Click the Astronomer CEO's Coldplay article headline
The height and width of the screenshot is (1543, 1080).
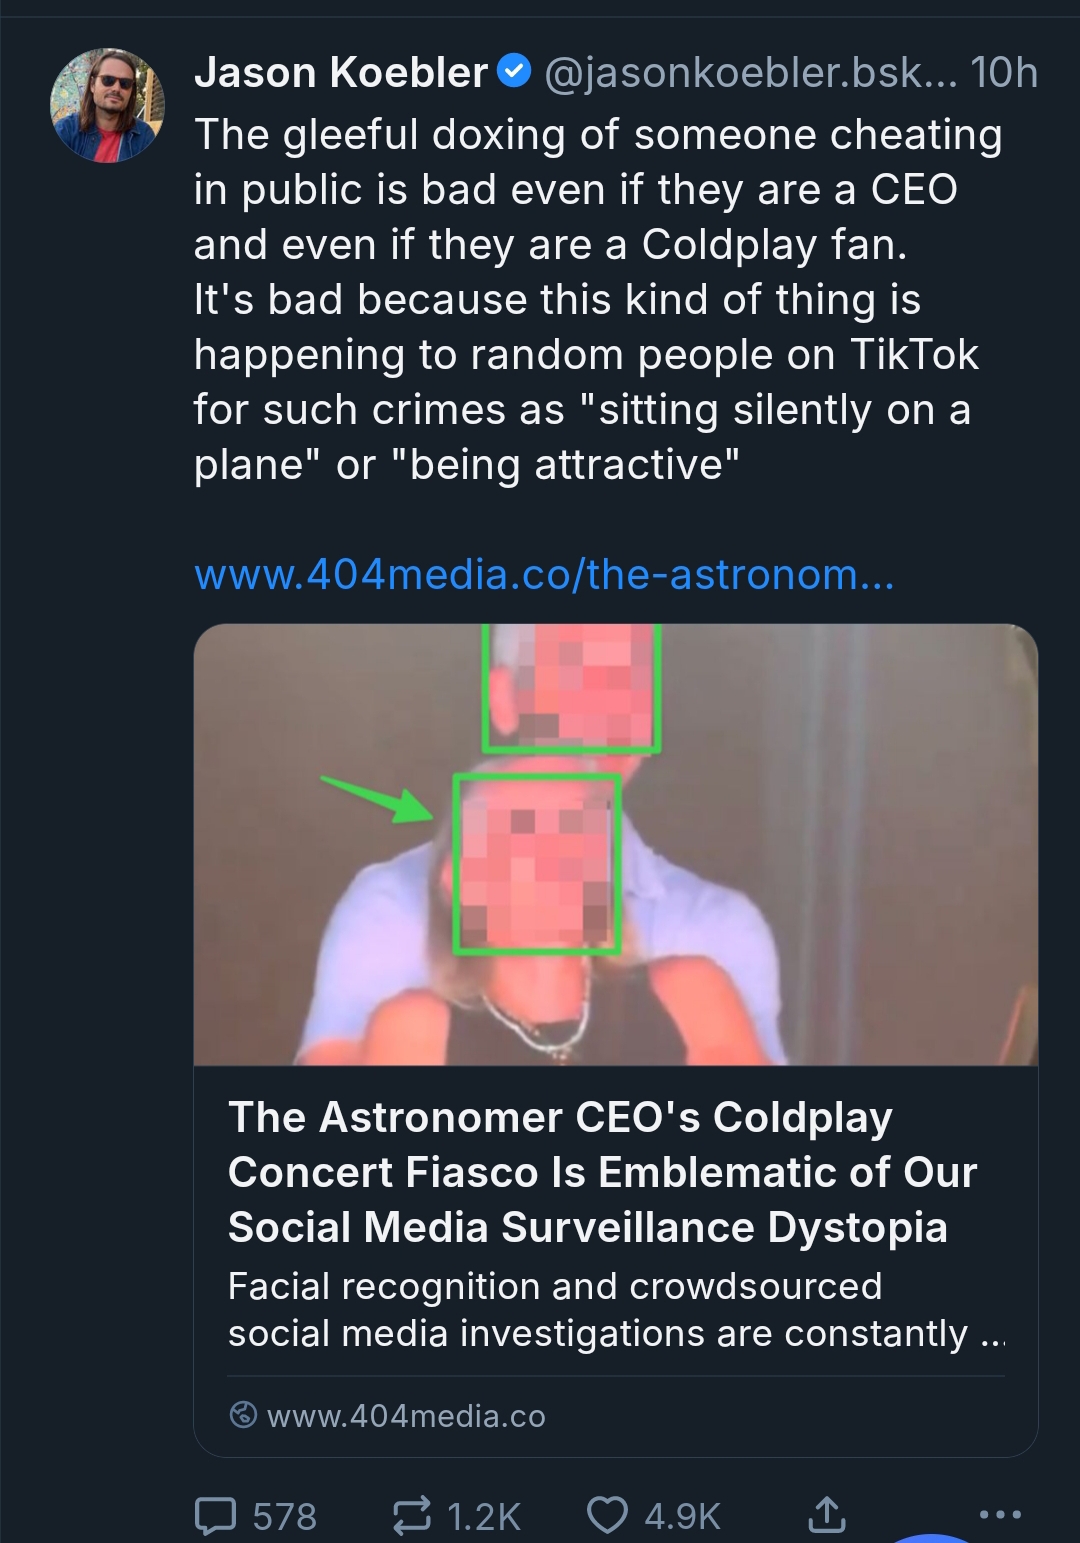602,1172
